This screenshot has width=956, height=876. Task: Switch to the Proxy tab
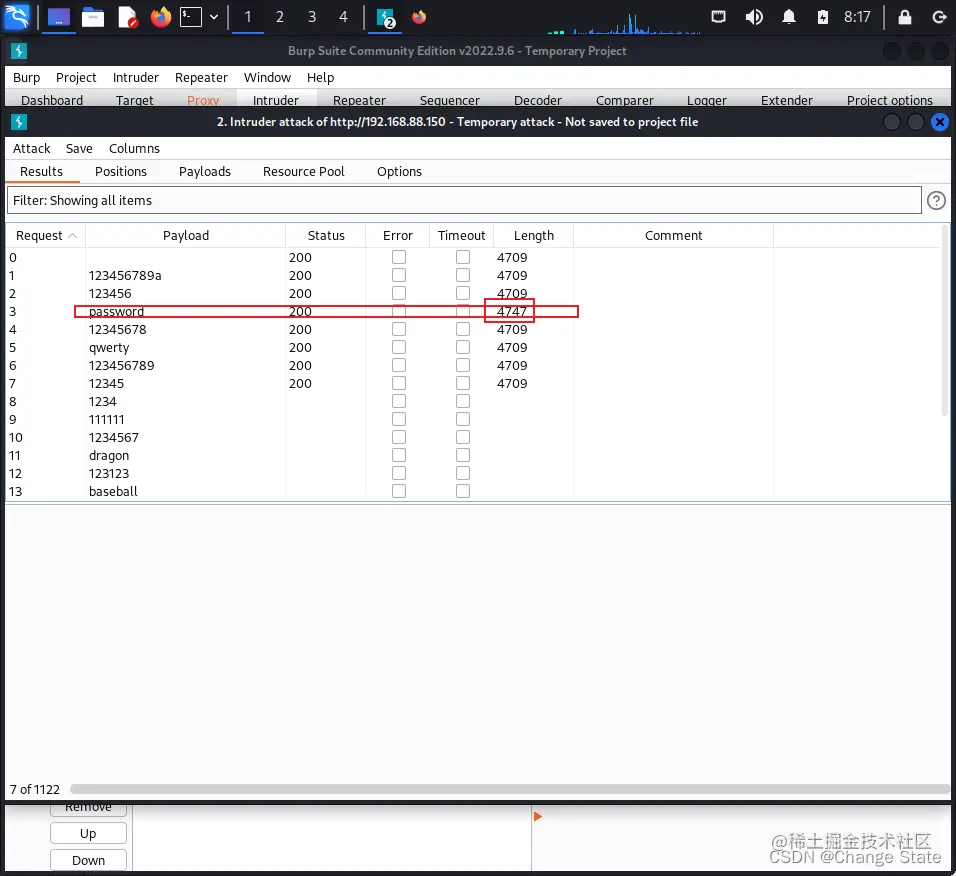pos(203,100)
